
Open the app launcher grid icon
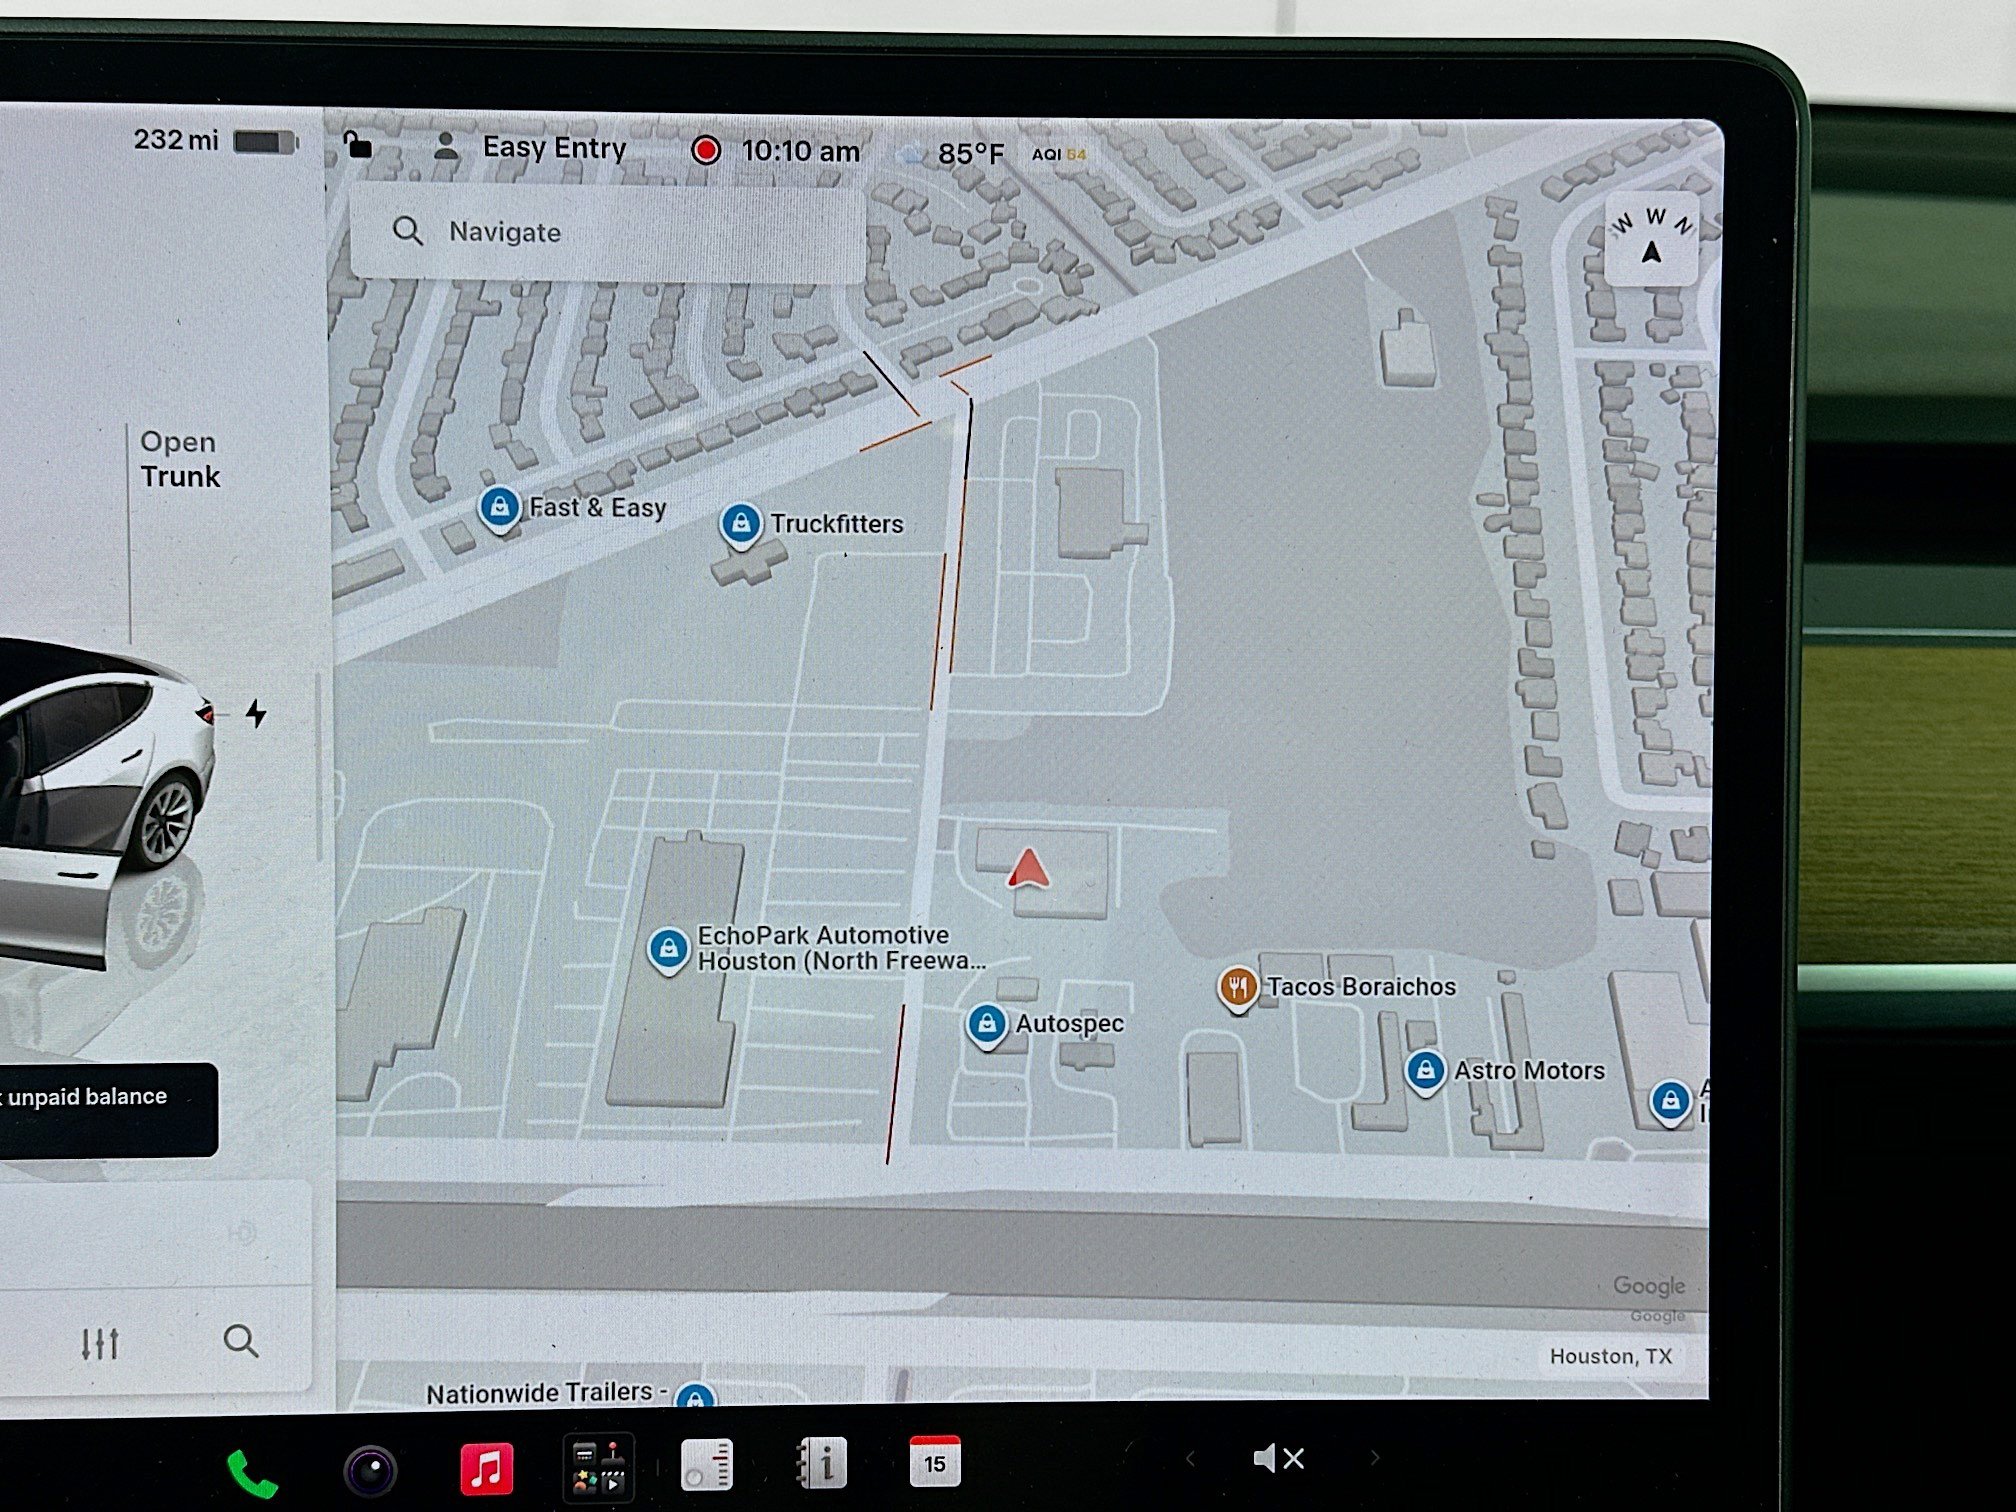coord(599,1468)
